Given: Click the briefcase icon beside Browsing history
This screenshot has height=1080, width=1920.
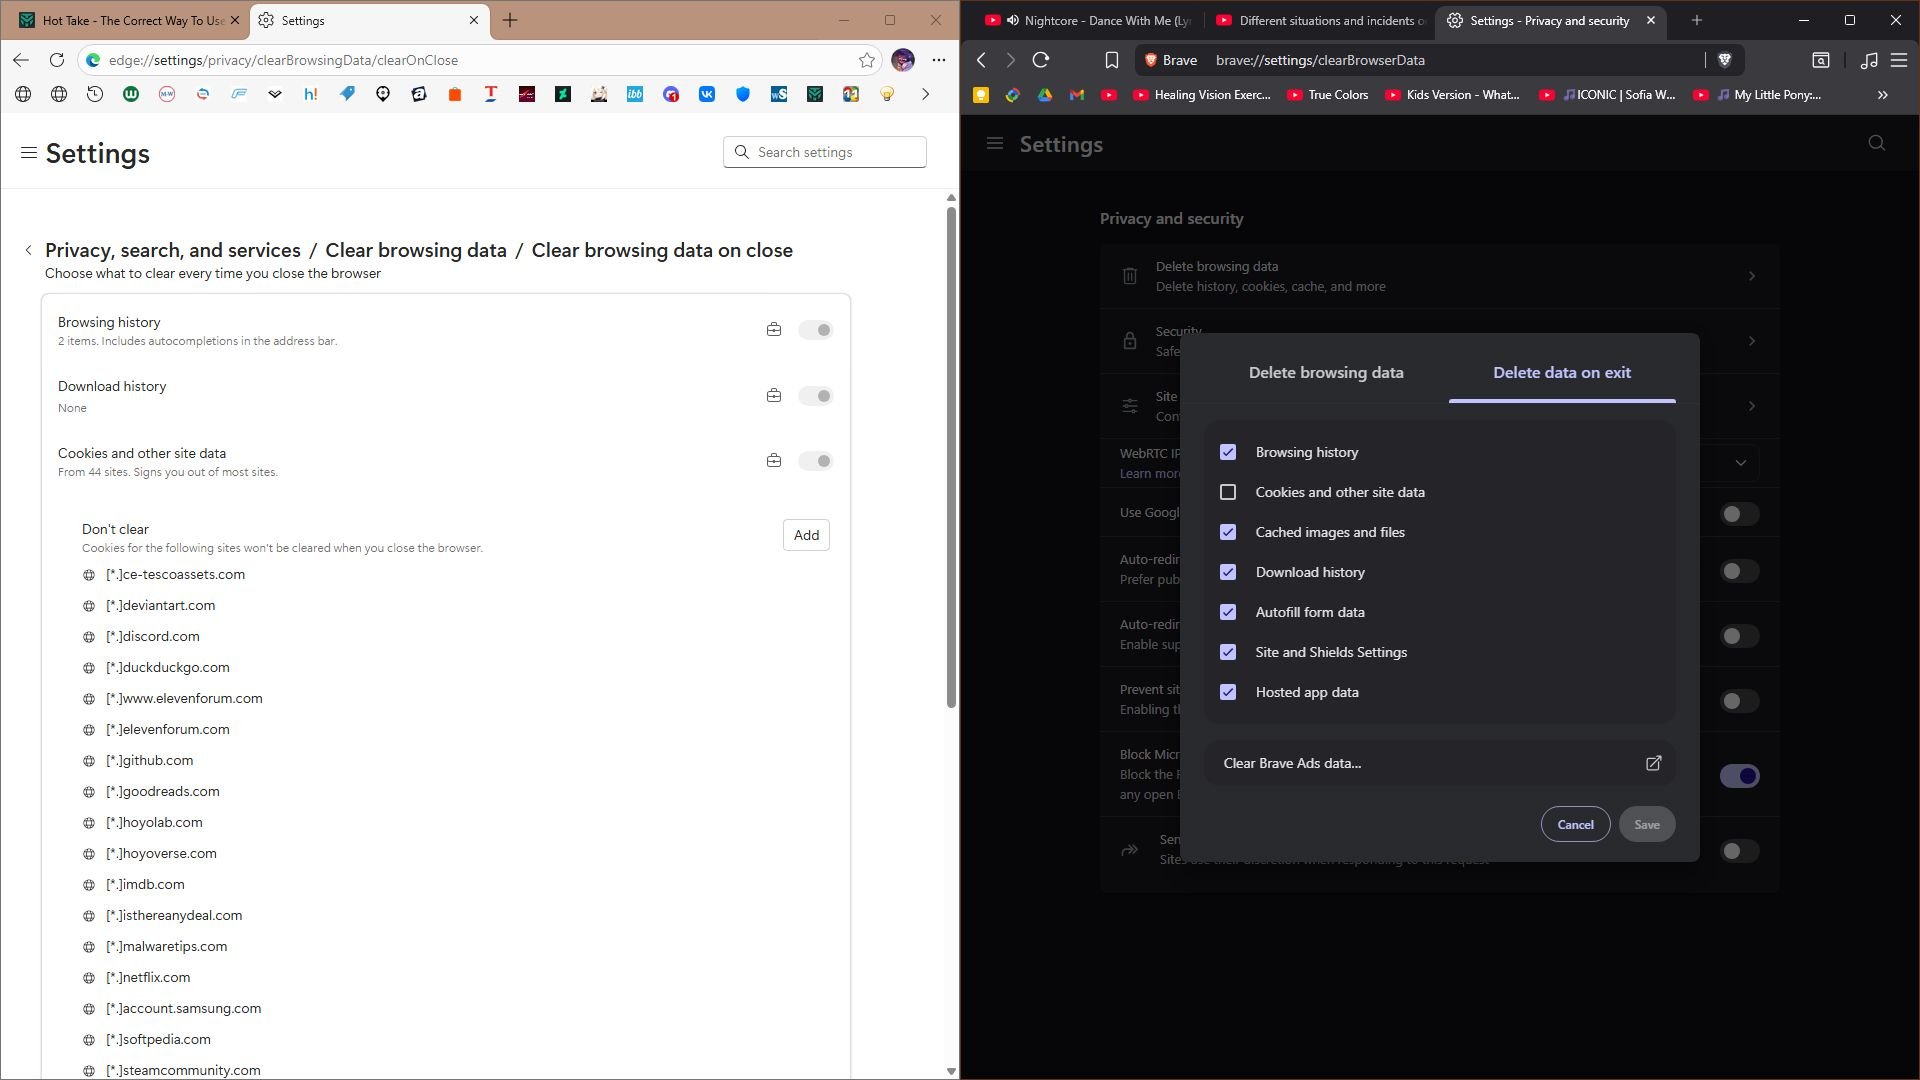Looking at the screenshot, I should coord(774,330).
